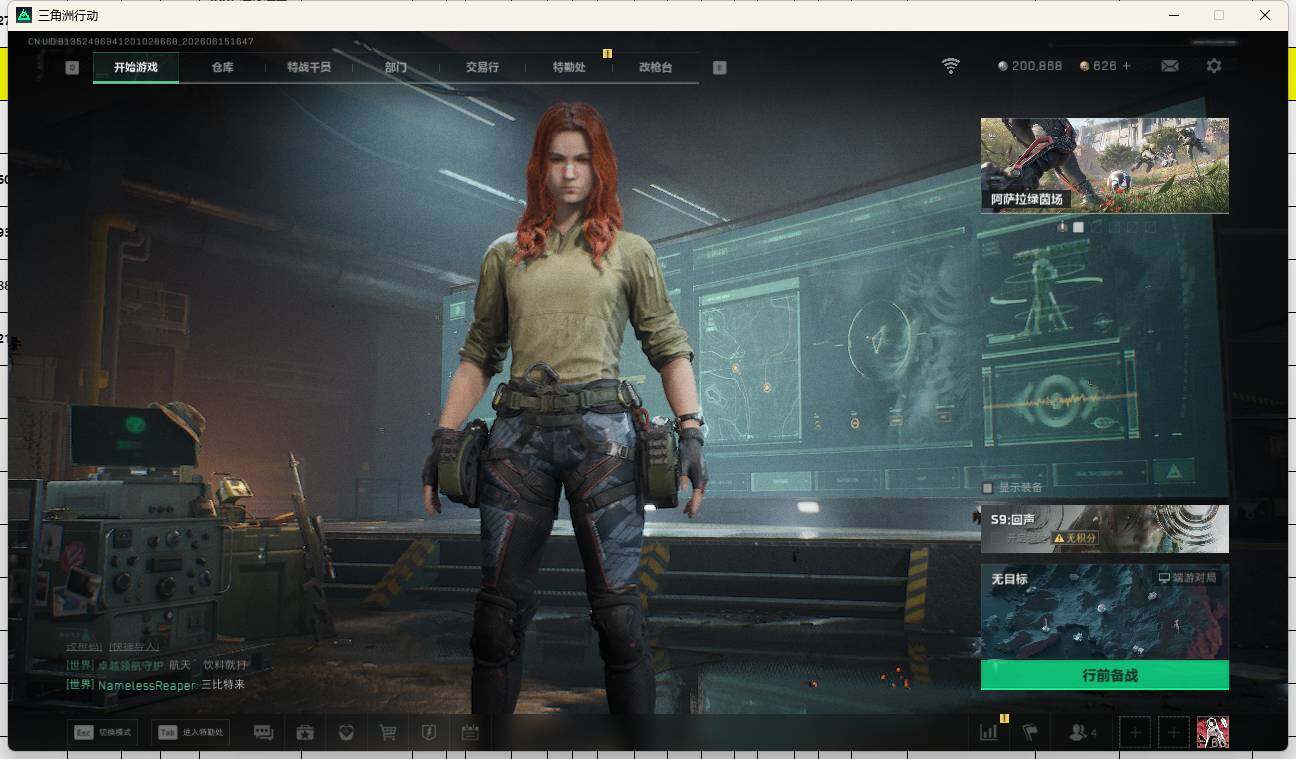This screenshot has height=759, width=1296.
Task: Open the chat bubbles icon
Action: coord(263,733)
